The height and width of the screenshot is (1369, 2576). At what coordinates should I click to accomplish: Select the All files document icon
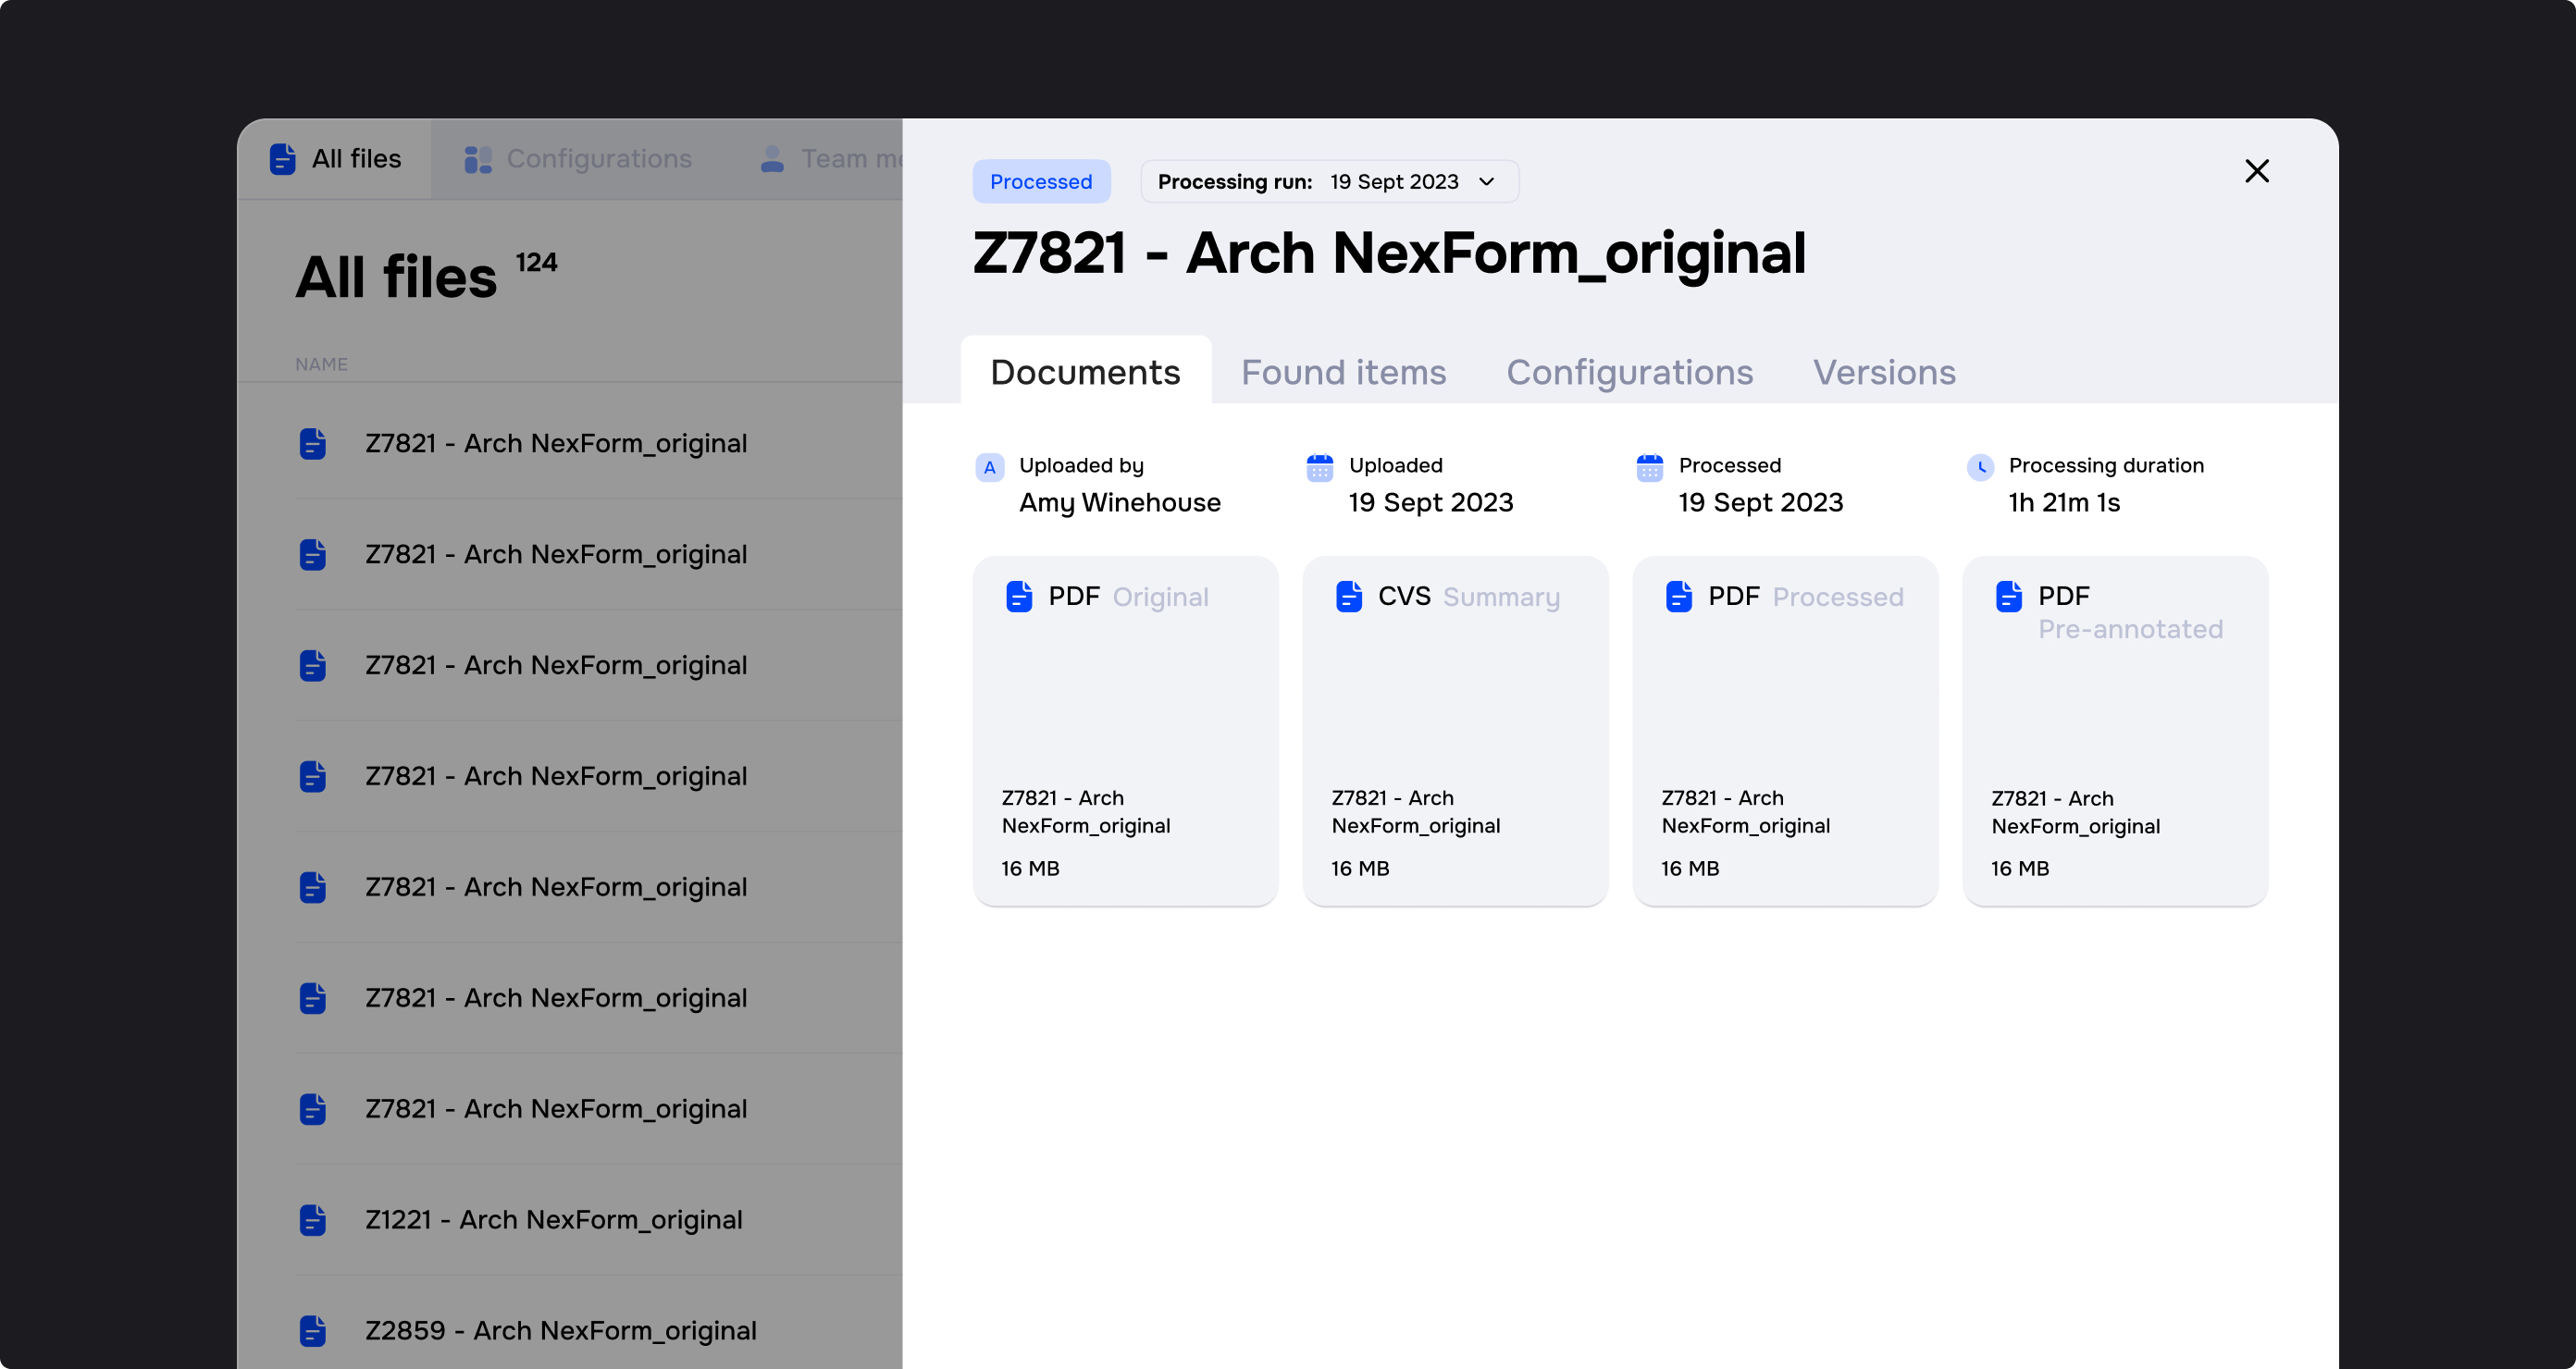(281, 158)
